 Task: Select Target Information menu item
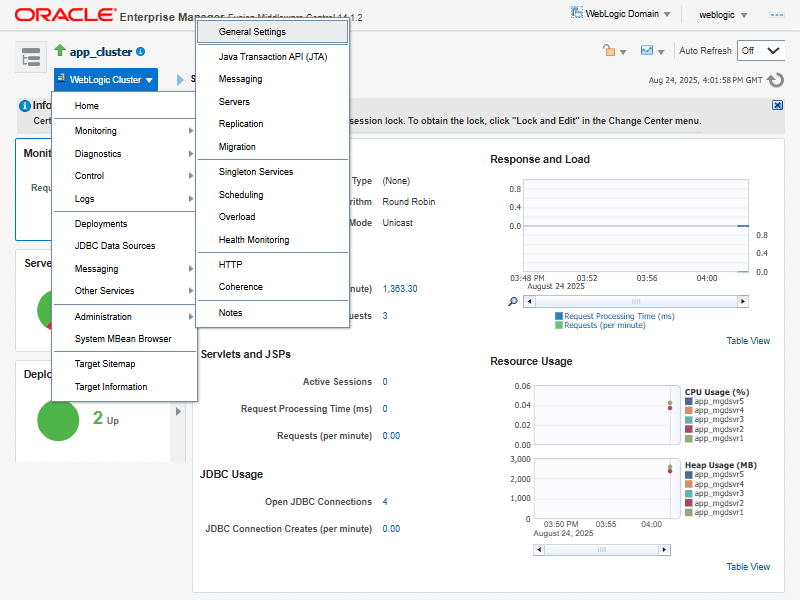tap(124, 387)
